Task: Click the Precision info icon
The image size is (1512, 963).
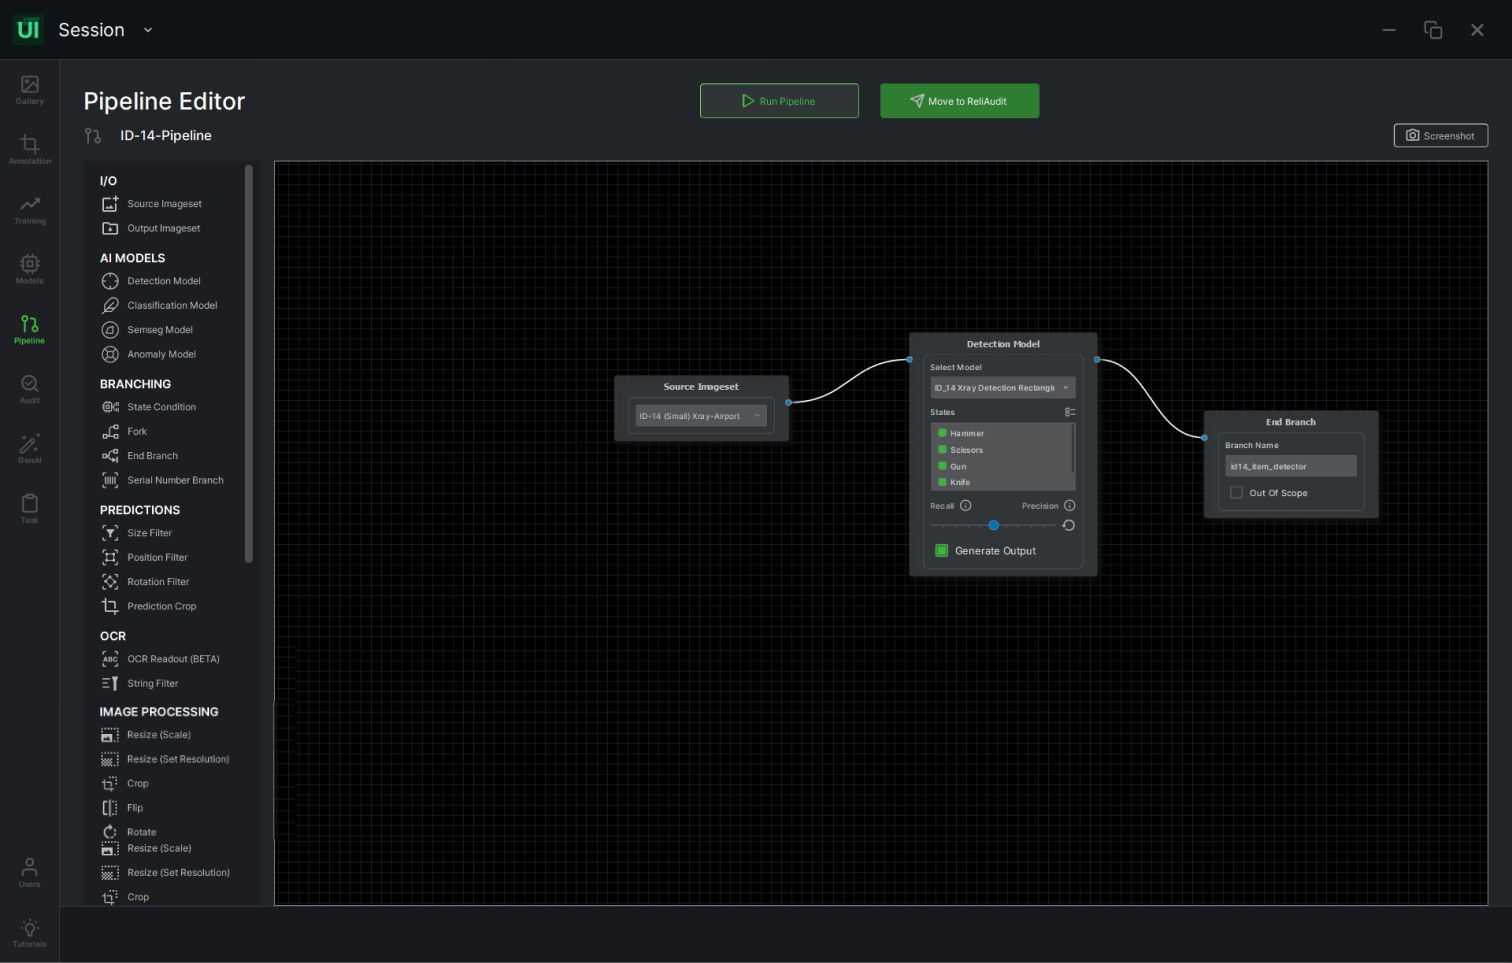Action: click(x=1070, y=506)
